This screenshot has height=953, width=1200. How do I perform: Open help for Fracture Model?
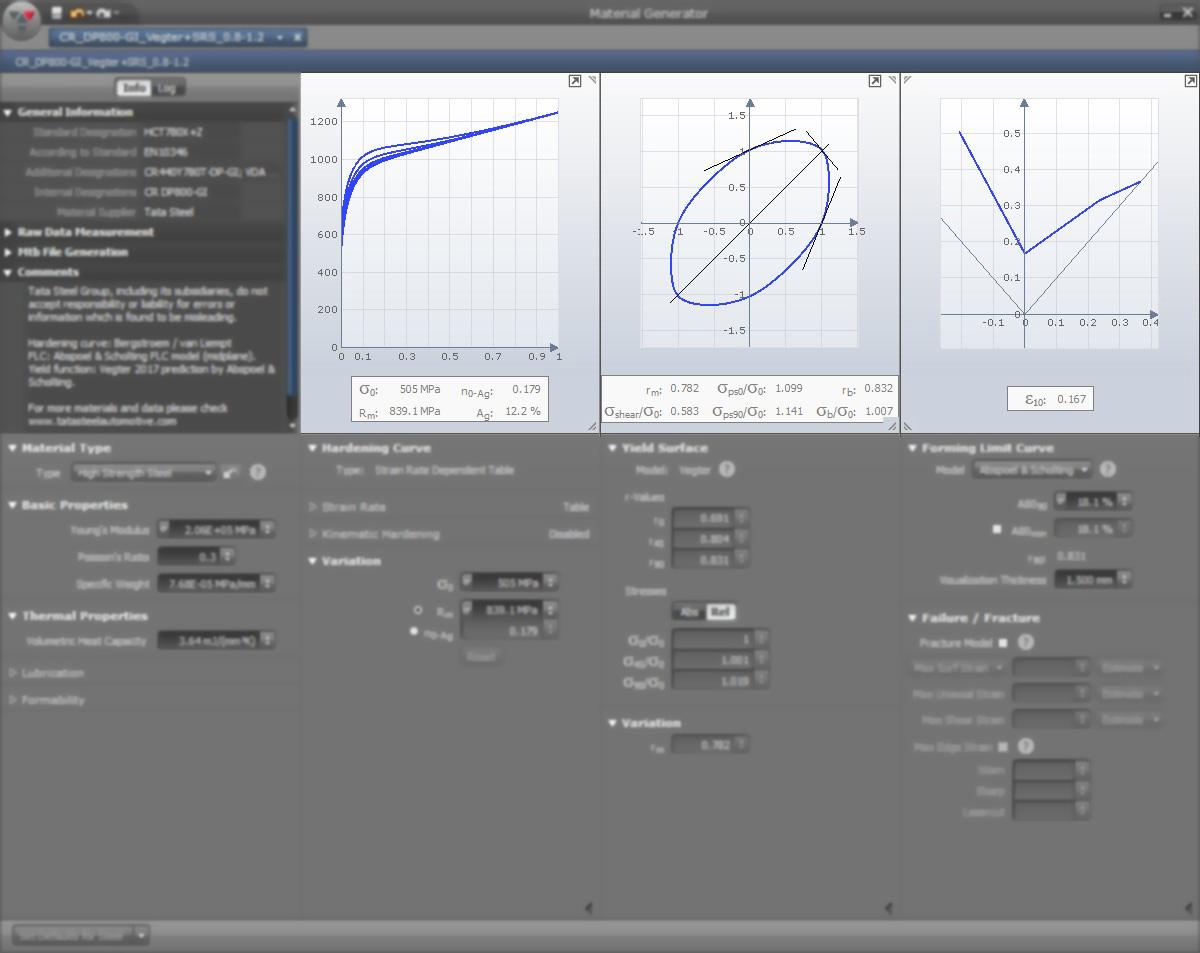(x=1026, y=642)
